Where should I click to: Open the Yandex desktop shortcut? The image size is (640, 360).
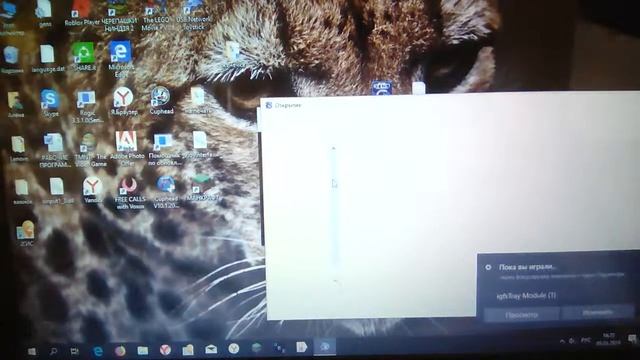(93, 190)
